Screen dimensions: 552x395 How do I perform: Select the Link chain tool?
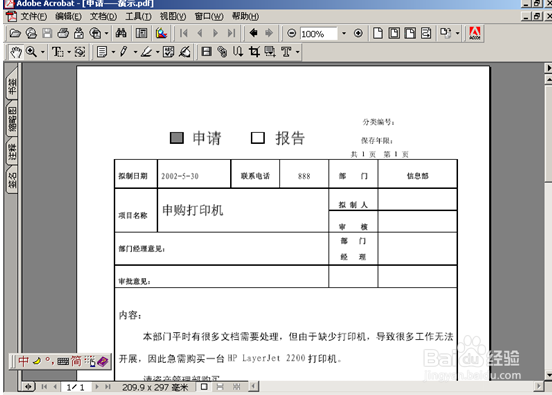(x=222, y=52)
